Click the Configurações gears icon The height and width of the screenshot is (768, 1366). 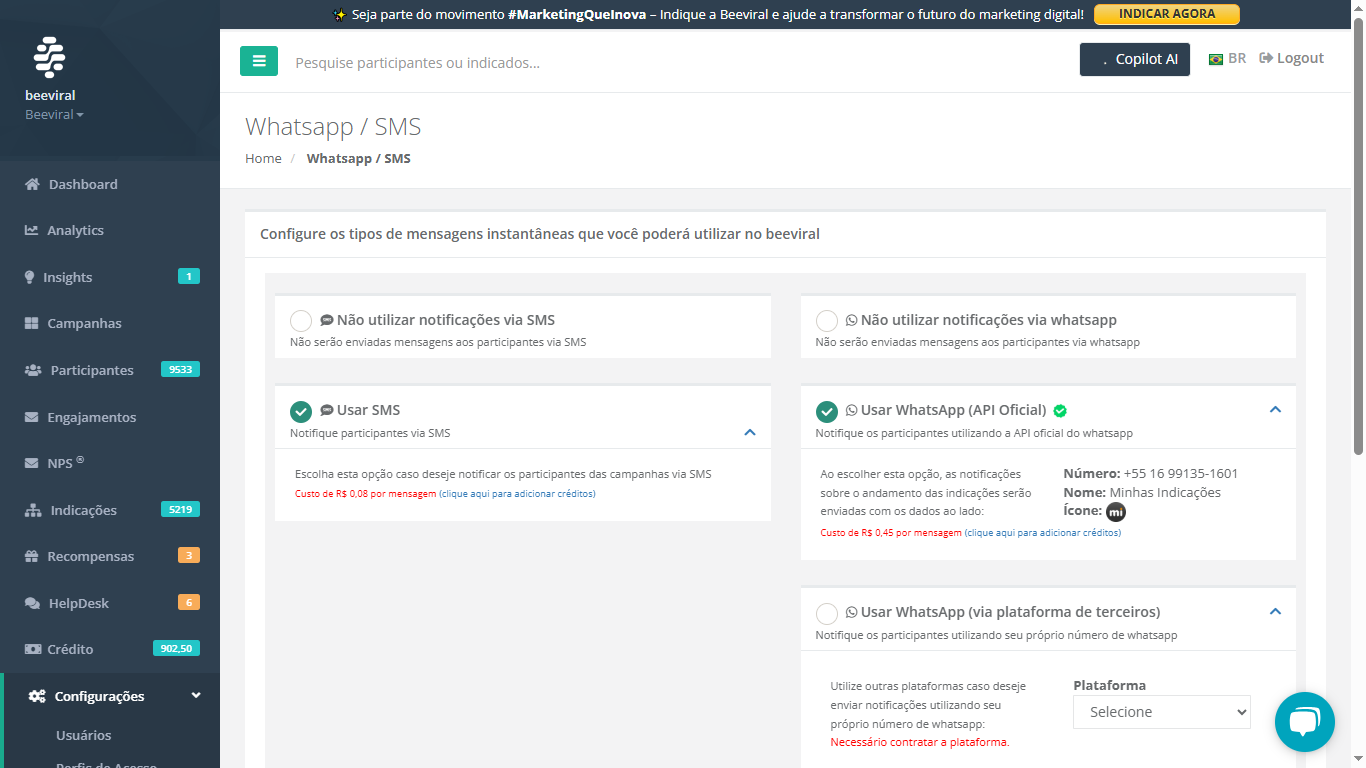point(37,696)
